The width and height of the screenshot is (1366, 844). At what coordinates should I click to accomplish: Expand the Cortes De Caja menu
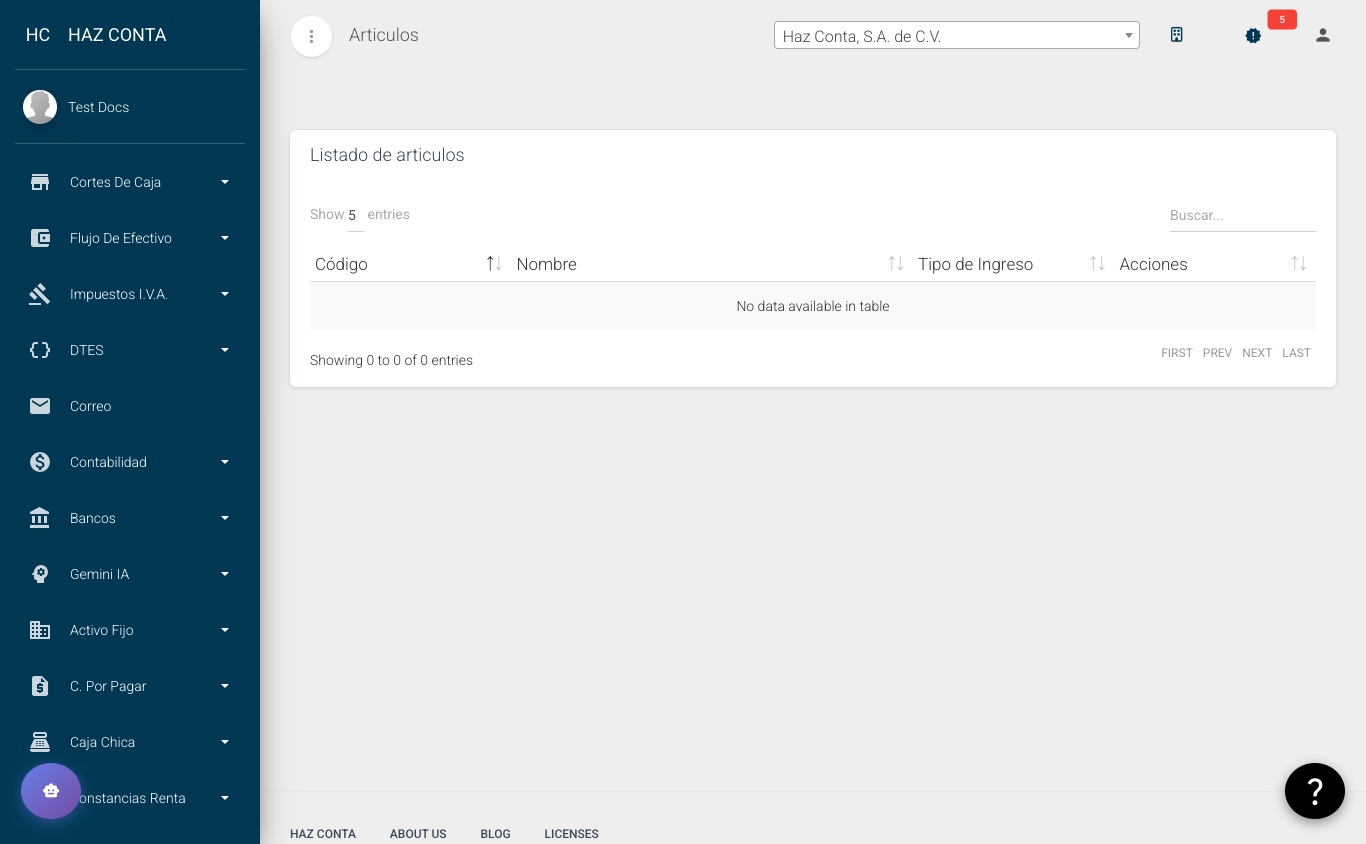click(115, 182)
